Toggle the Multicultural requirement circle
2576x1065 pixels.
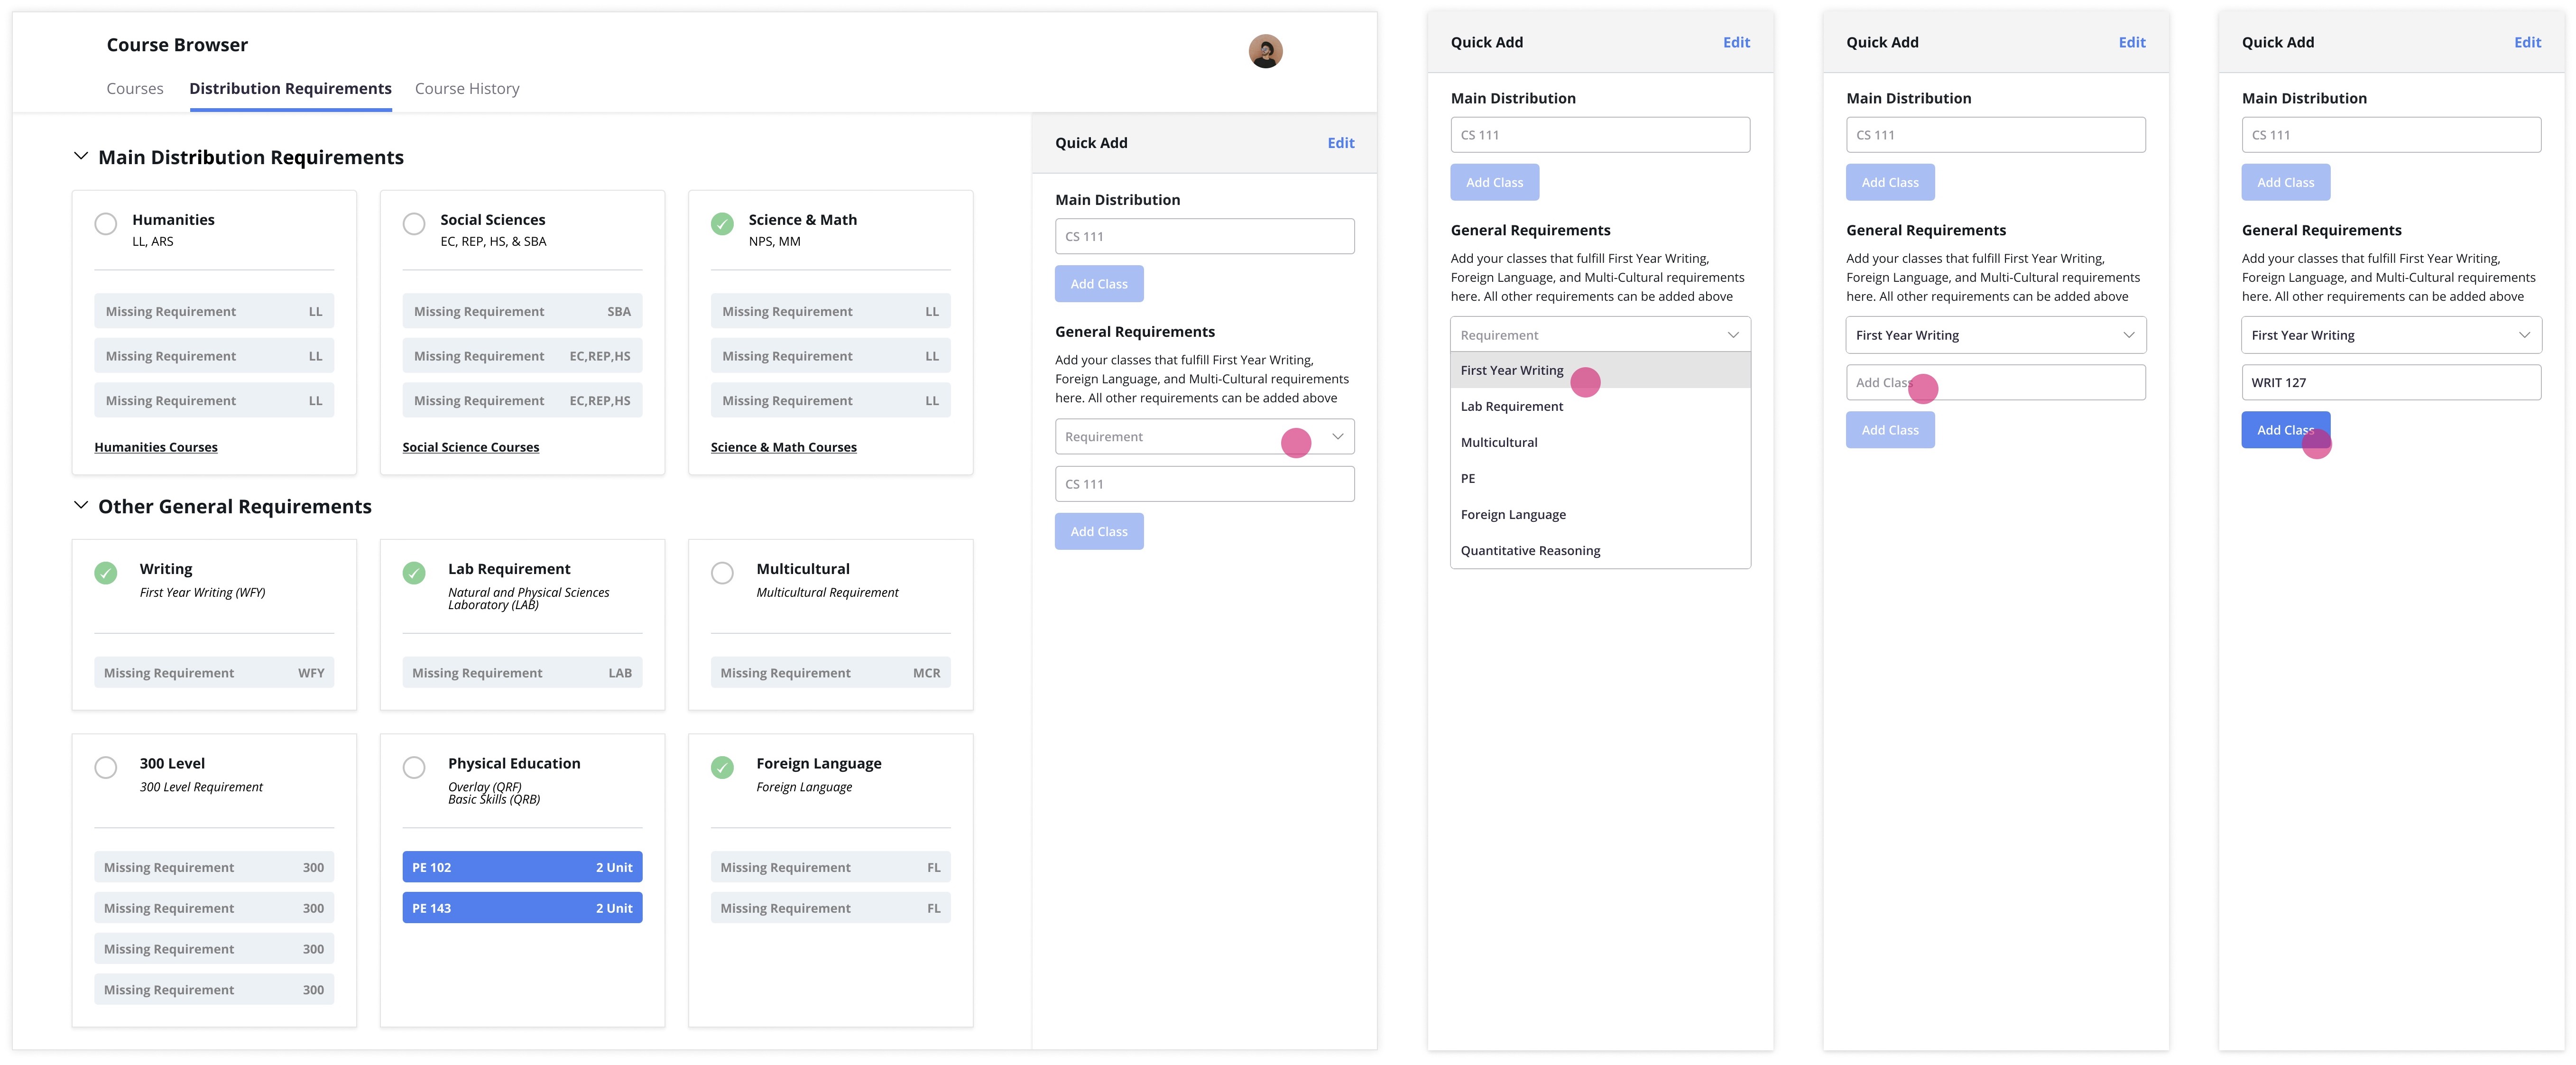(x=722, y=573)
